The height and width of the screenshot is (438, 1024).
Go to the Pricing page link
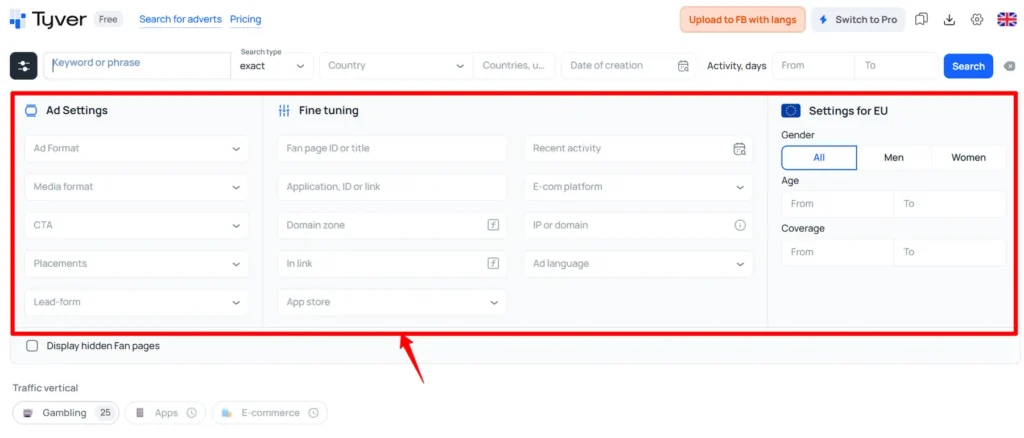246,20
